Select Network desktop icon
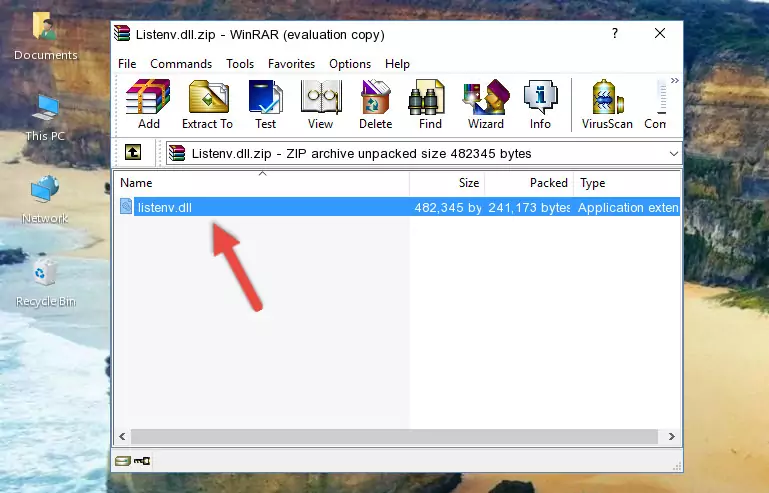The height and width of the screenshot is (493, 769). [45, 200]
